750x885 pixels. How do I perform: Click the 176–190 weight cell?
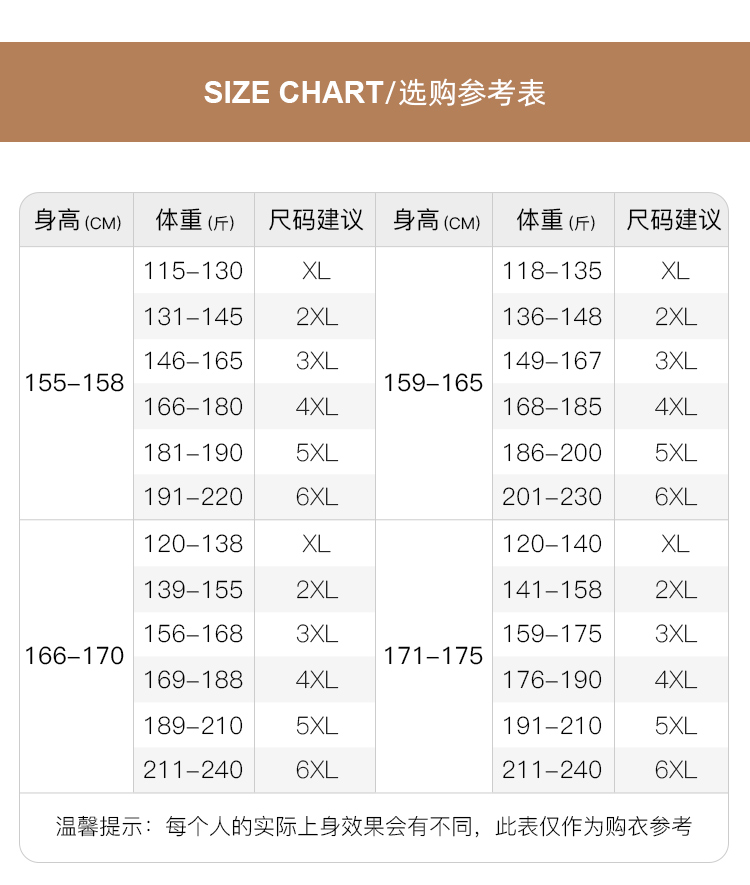[x=552, y=680]
